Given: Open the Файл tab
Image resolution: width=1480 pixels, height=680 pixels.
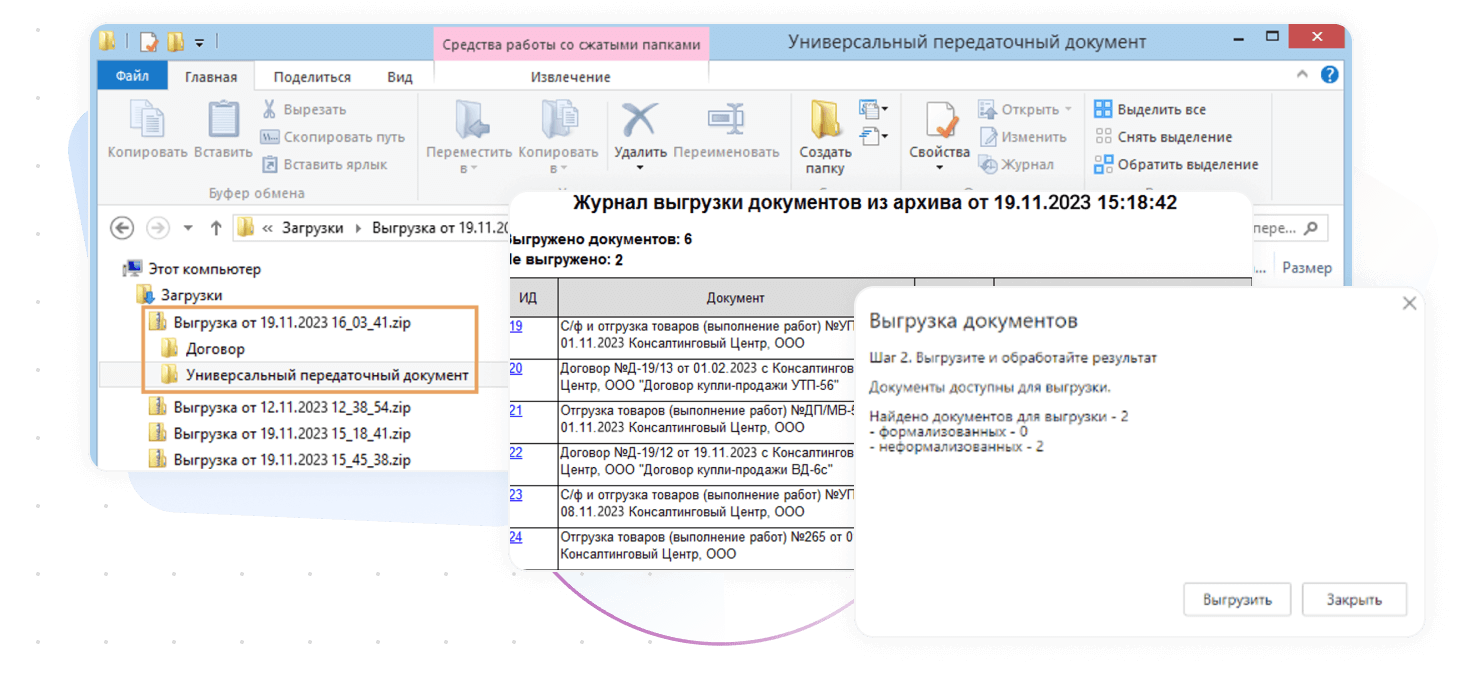Looking at the screenshot, I should 132,77.
